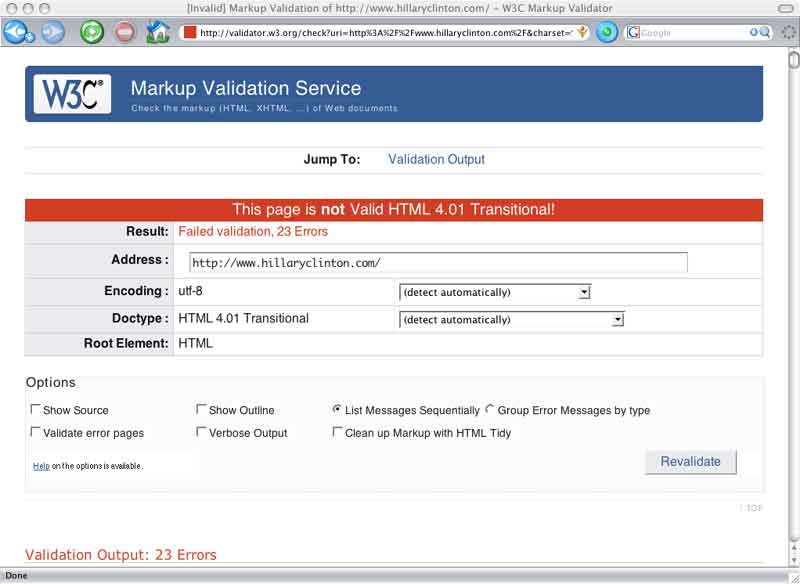This screenshot has width=800, height=584.
Task: Enable Clean up Markup with HTML Tidy
Action: [337, 432]
